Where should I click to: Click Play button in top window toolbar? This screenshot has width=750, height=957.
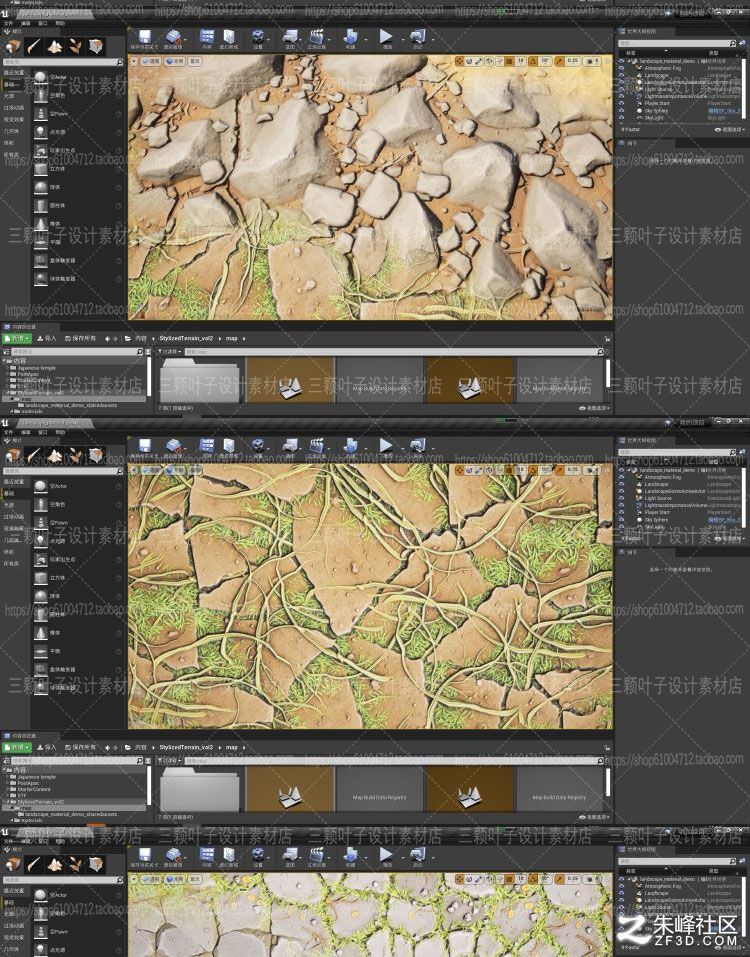pyautogui.click(x=386, y=37)
